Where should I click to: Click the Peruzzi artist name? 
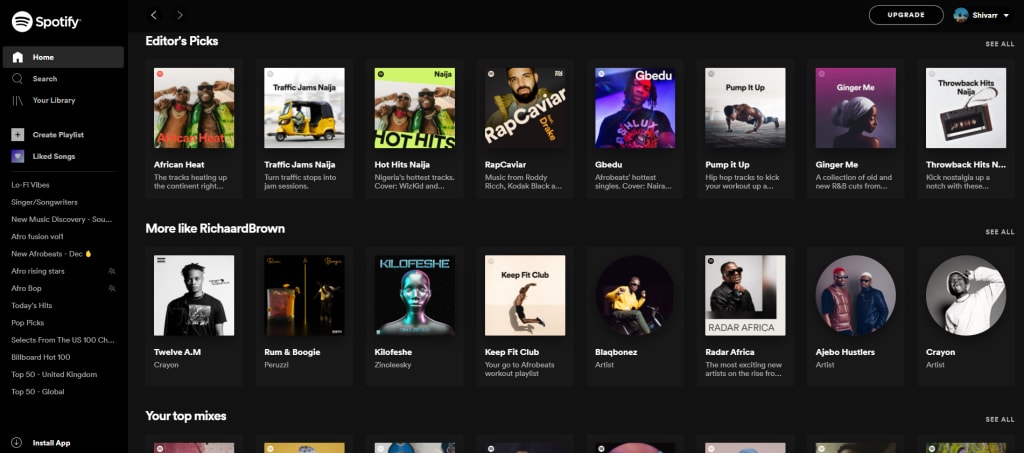pos(277,365)
